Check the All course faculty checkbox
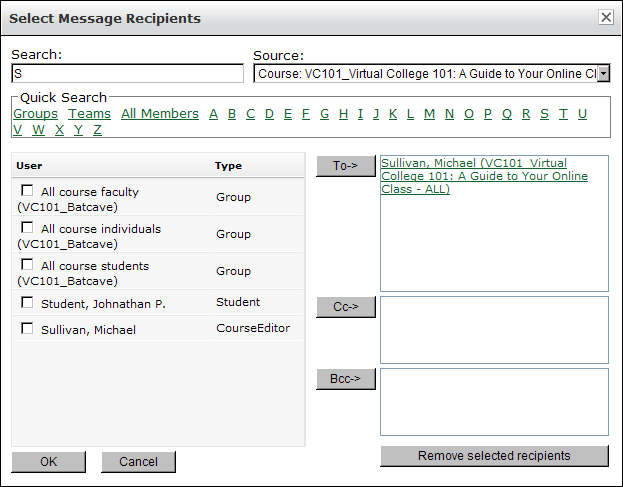Viewport: 623px width, 487px height. tap(27, 191)
